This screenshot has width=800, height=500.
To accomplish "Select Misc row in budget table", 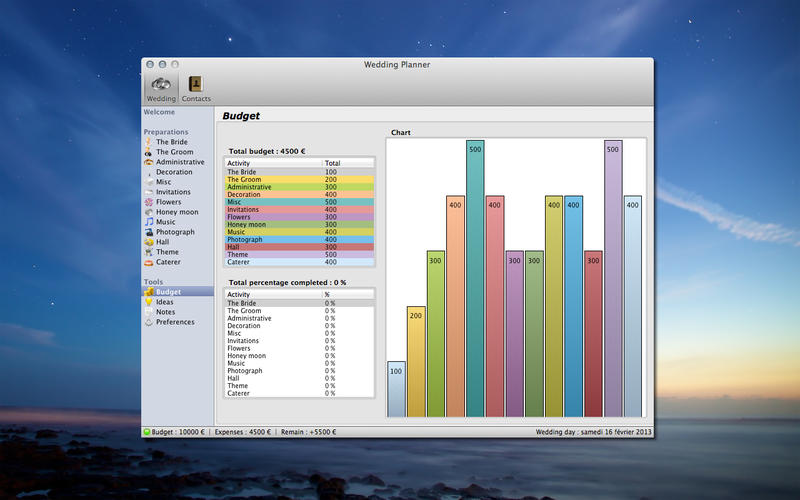I will (299, 202).
